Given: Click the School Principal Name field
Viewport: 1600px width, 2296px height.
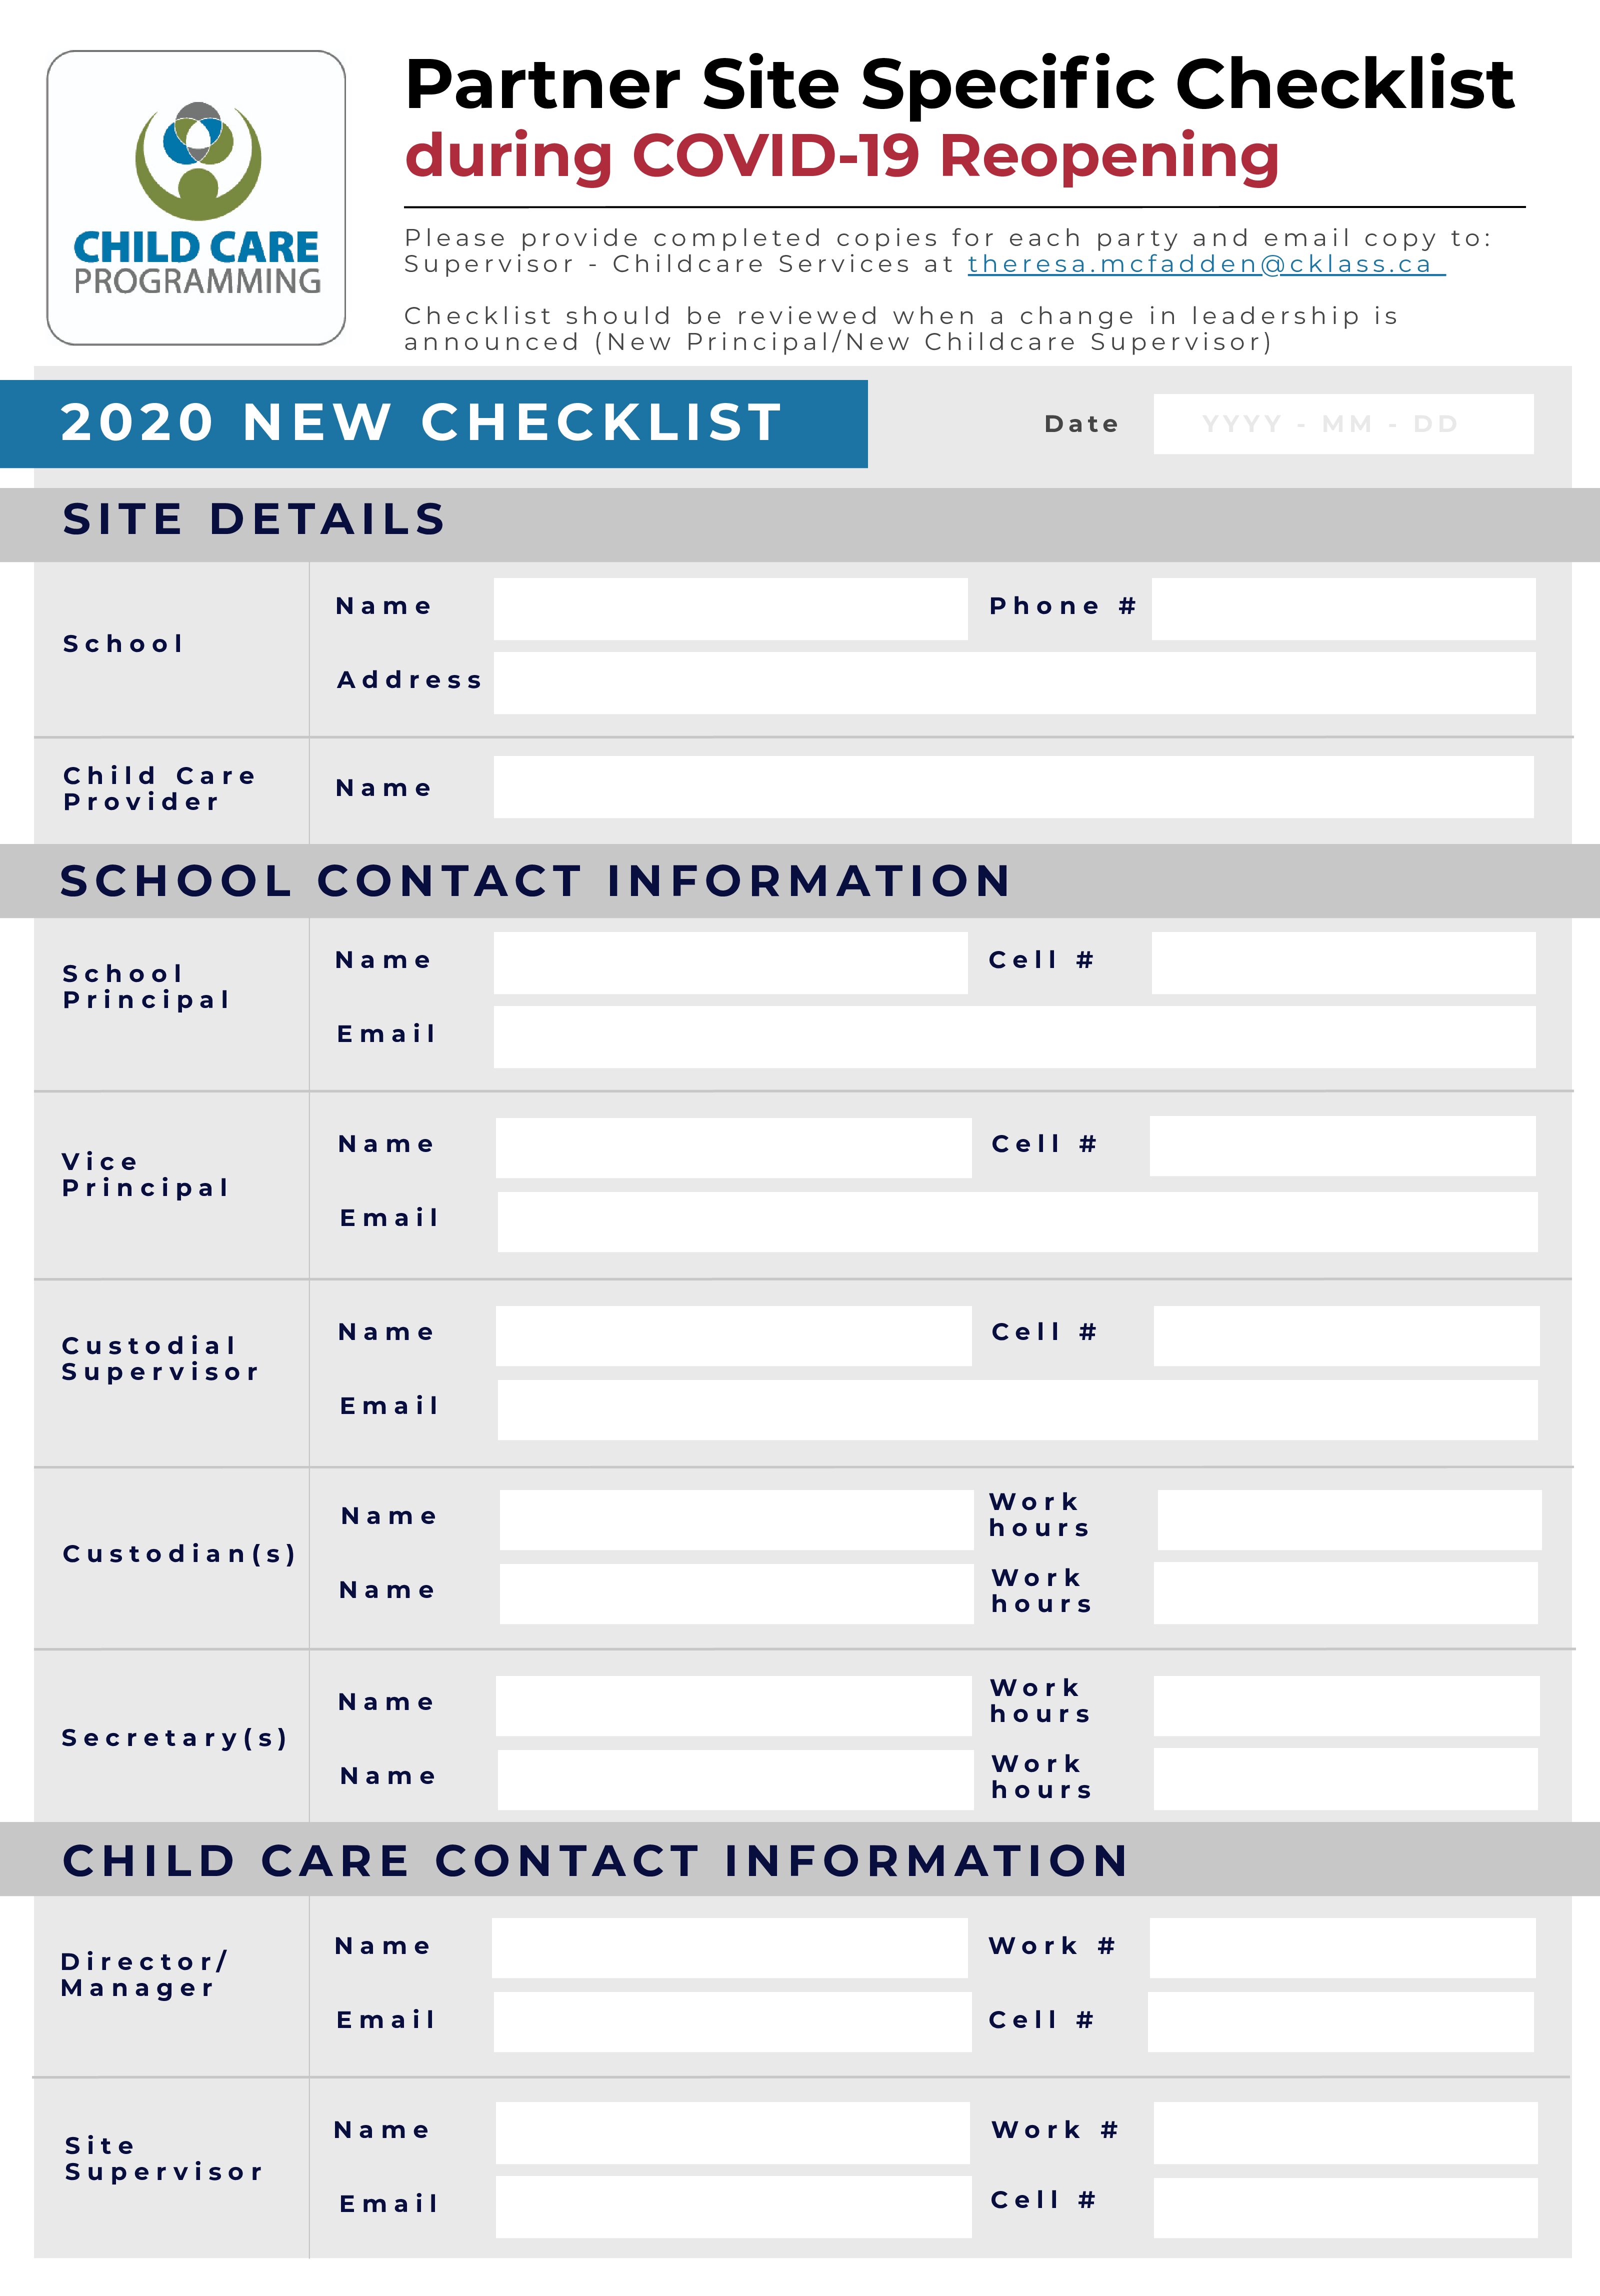Looking at the screenshot, I should pyautogui.click(x=730, y=963).
